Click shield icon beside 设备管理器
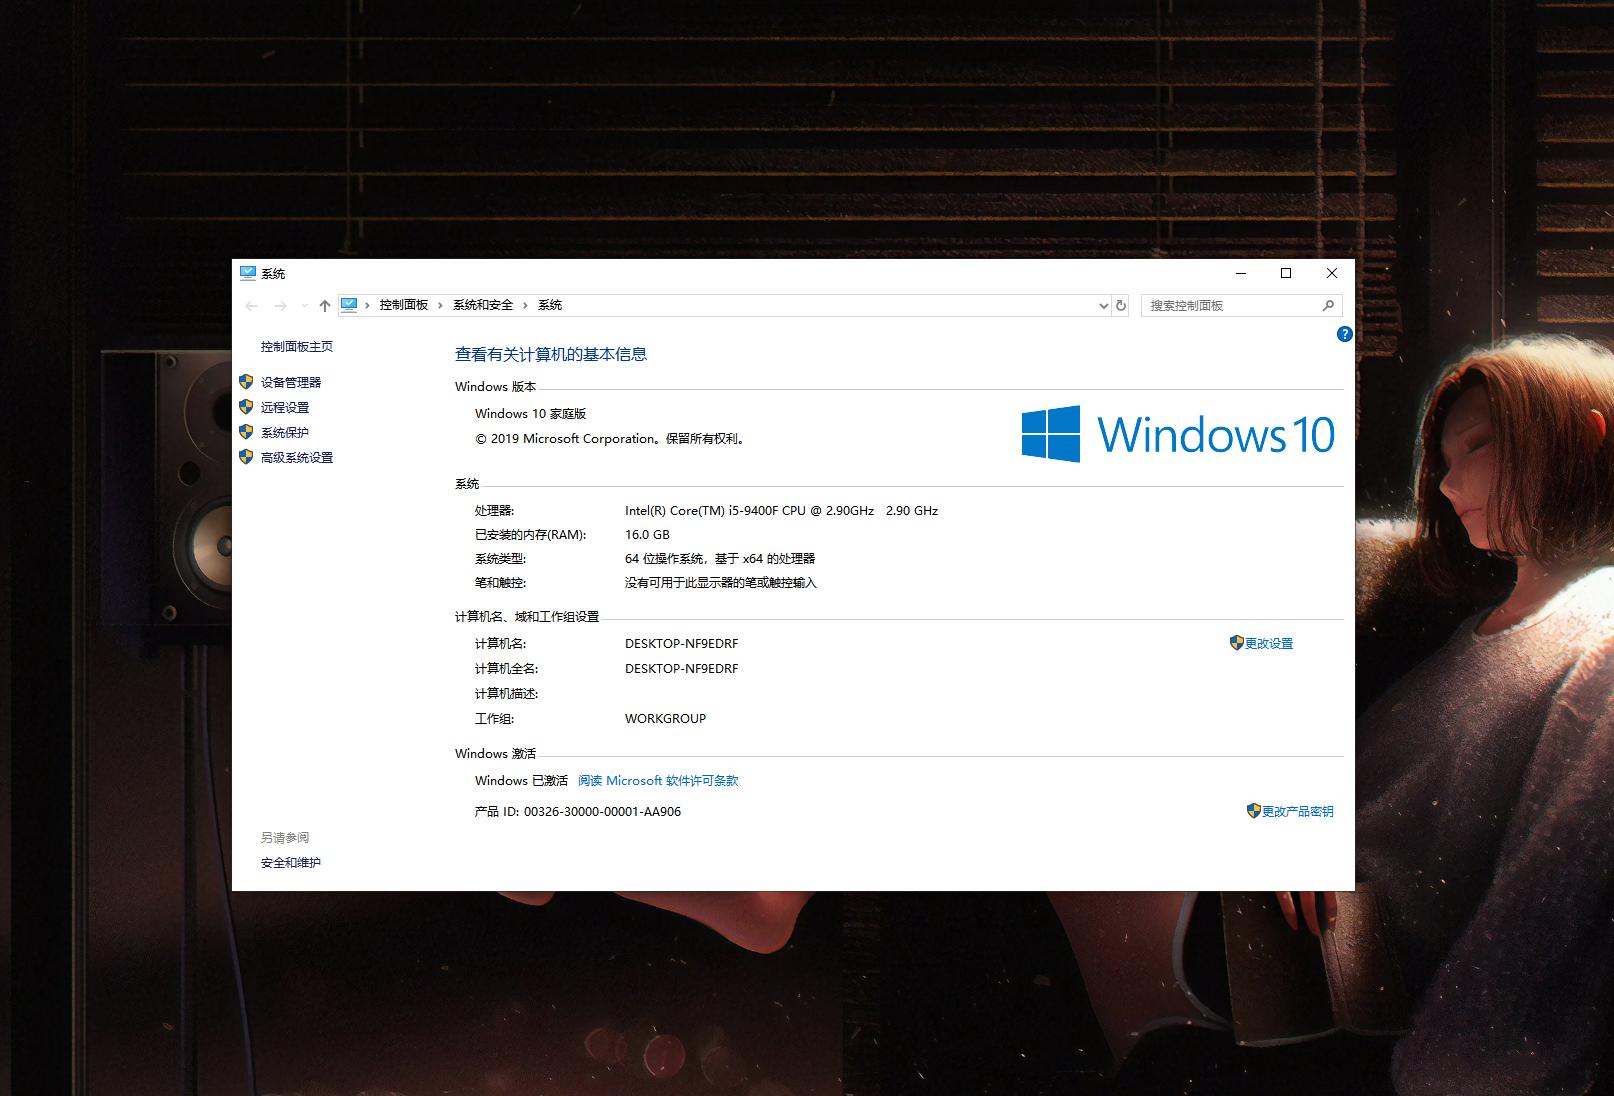 pyautogui.click(x=246, y=382)
